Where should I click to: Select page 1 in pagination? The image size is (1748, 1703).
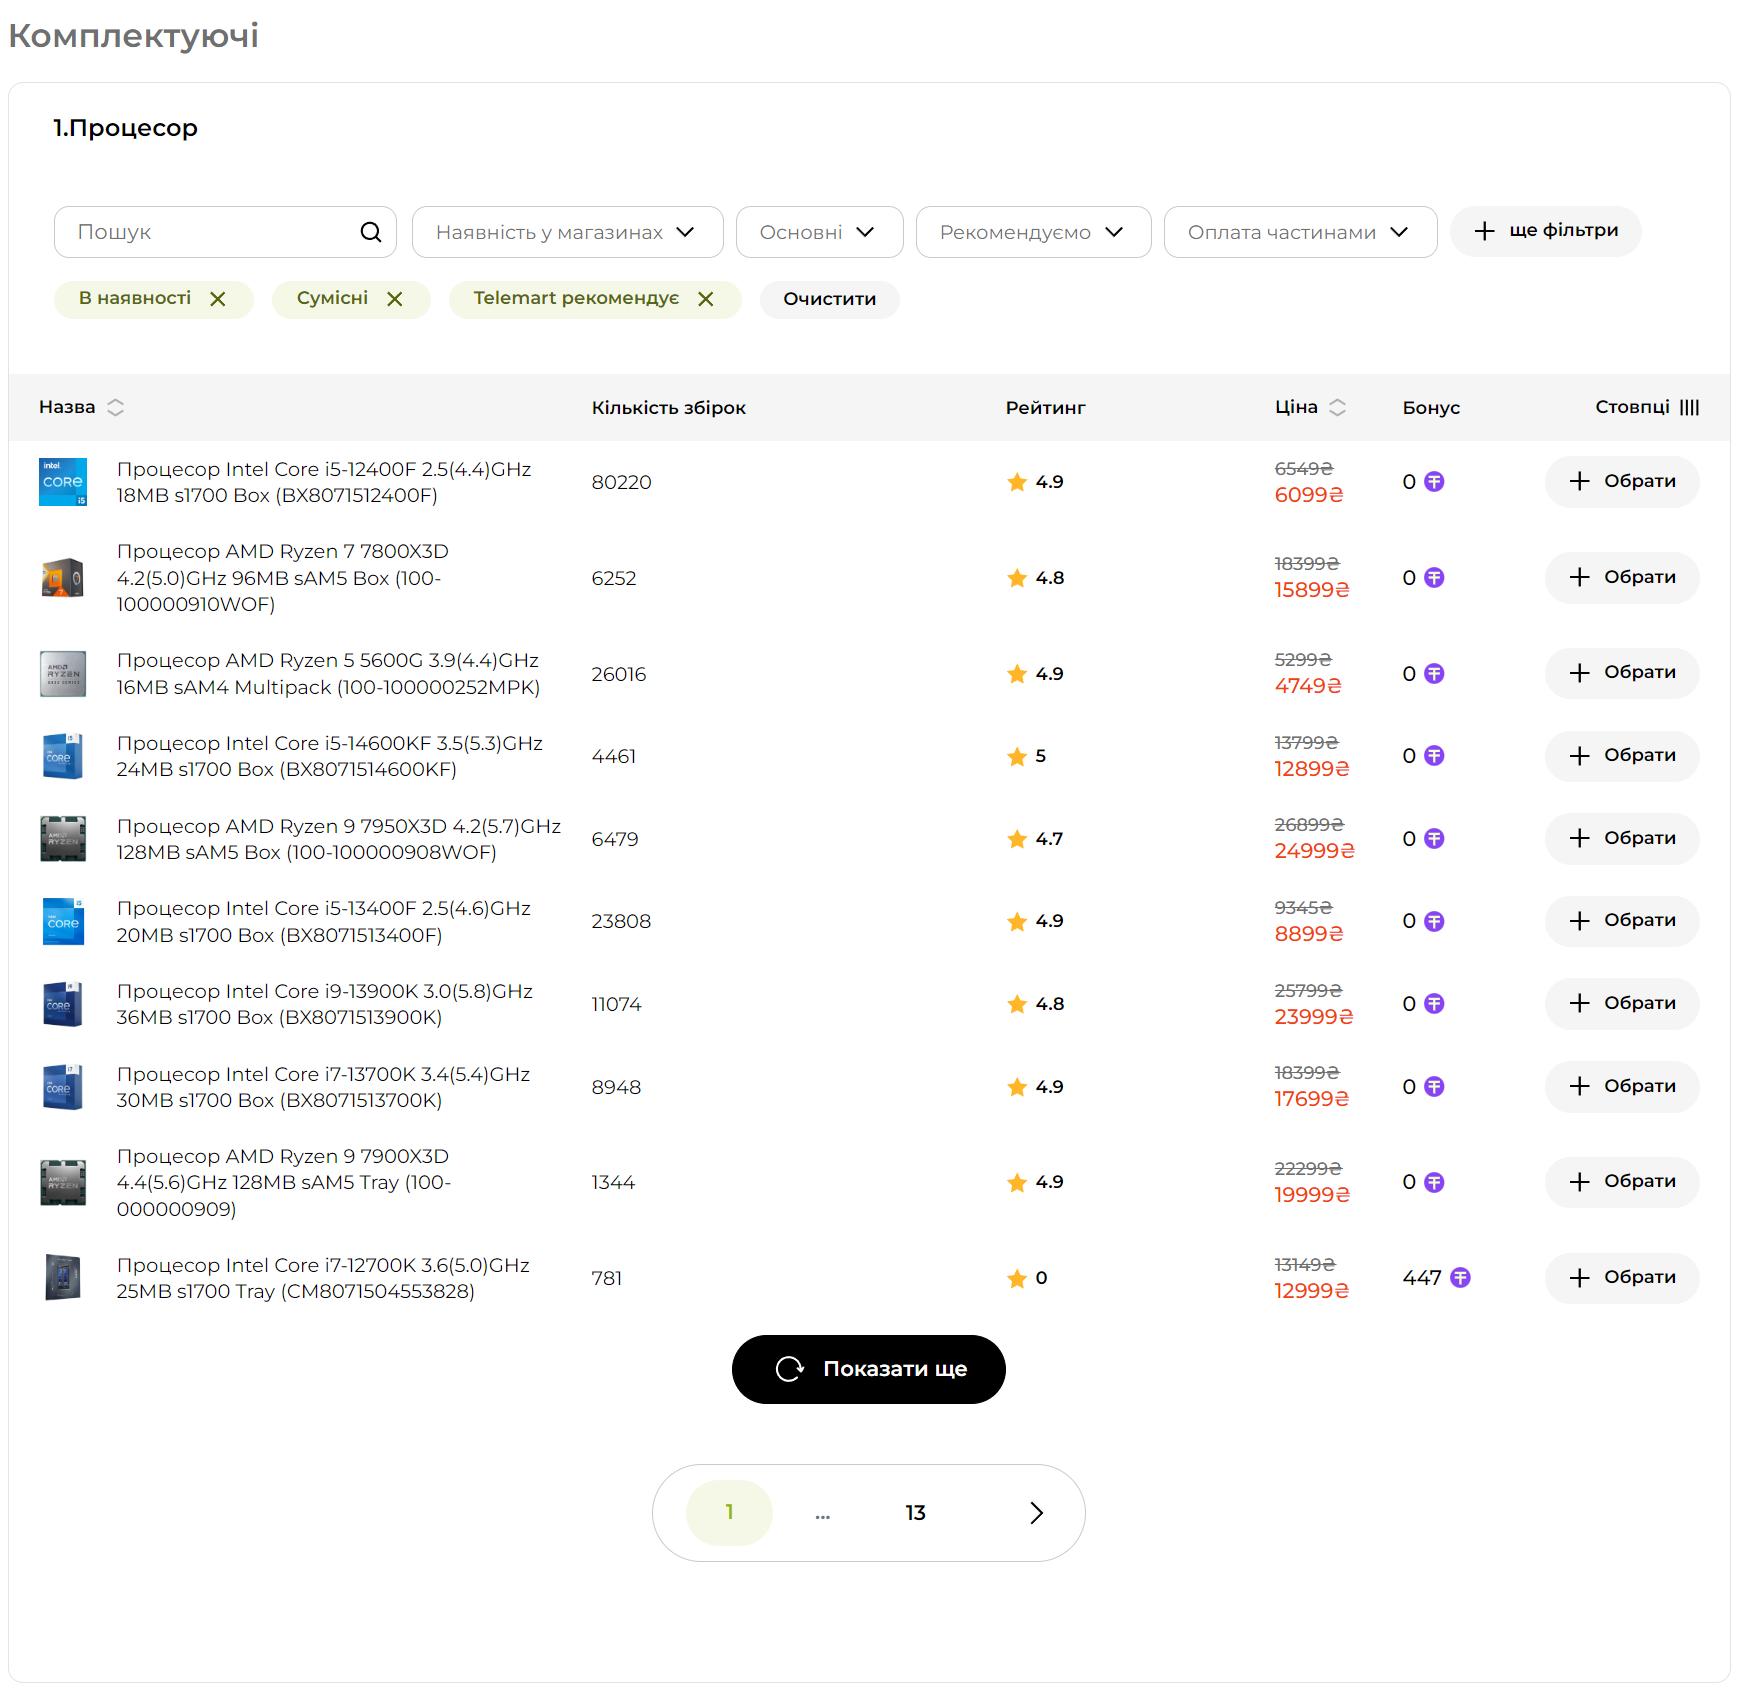tap(729, 1513)
